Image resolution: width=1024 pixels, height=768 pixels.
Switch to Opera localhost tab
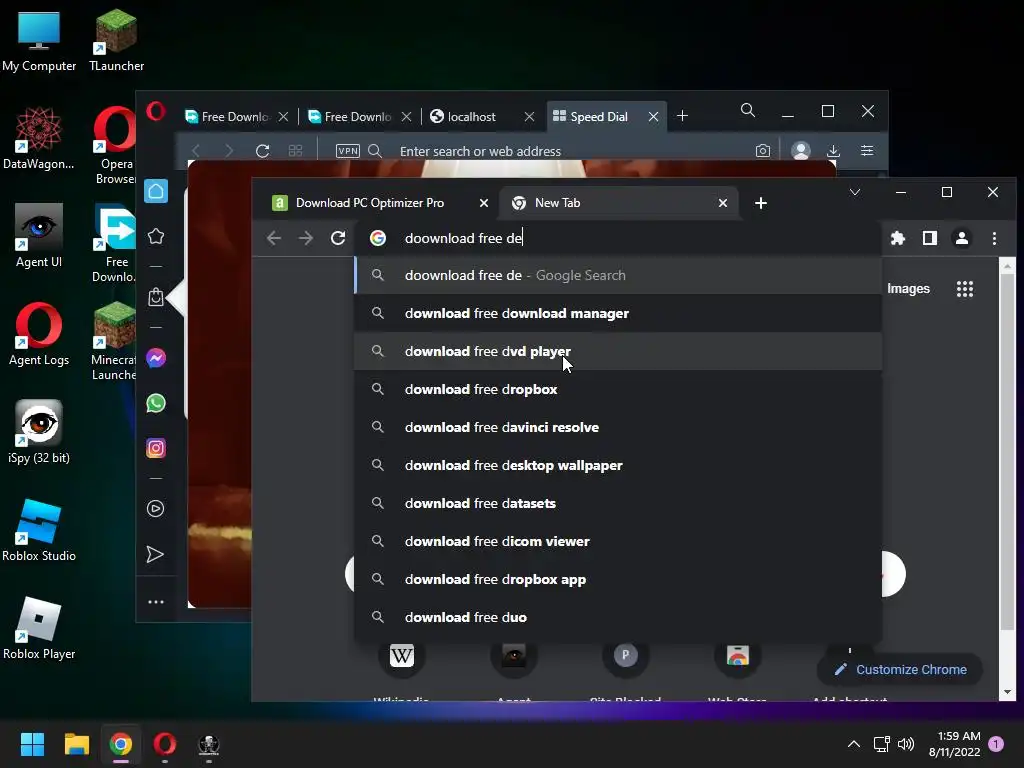(472, 116)
